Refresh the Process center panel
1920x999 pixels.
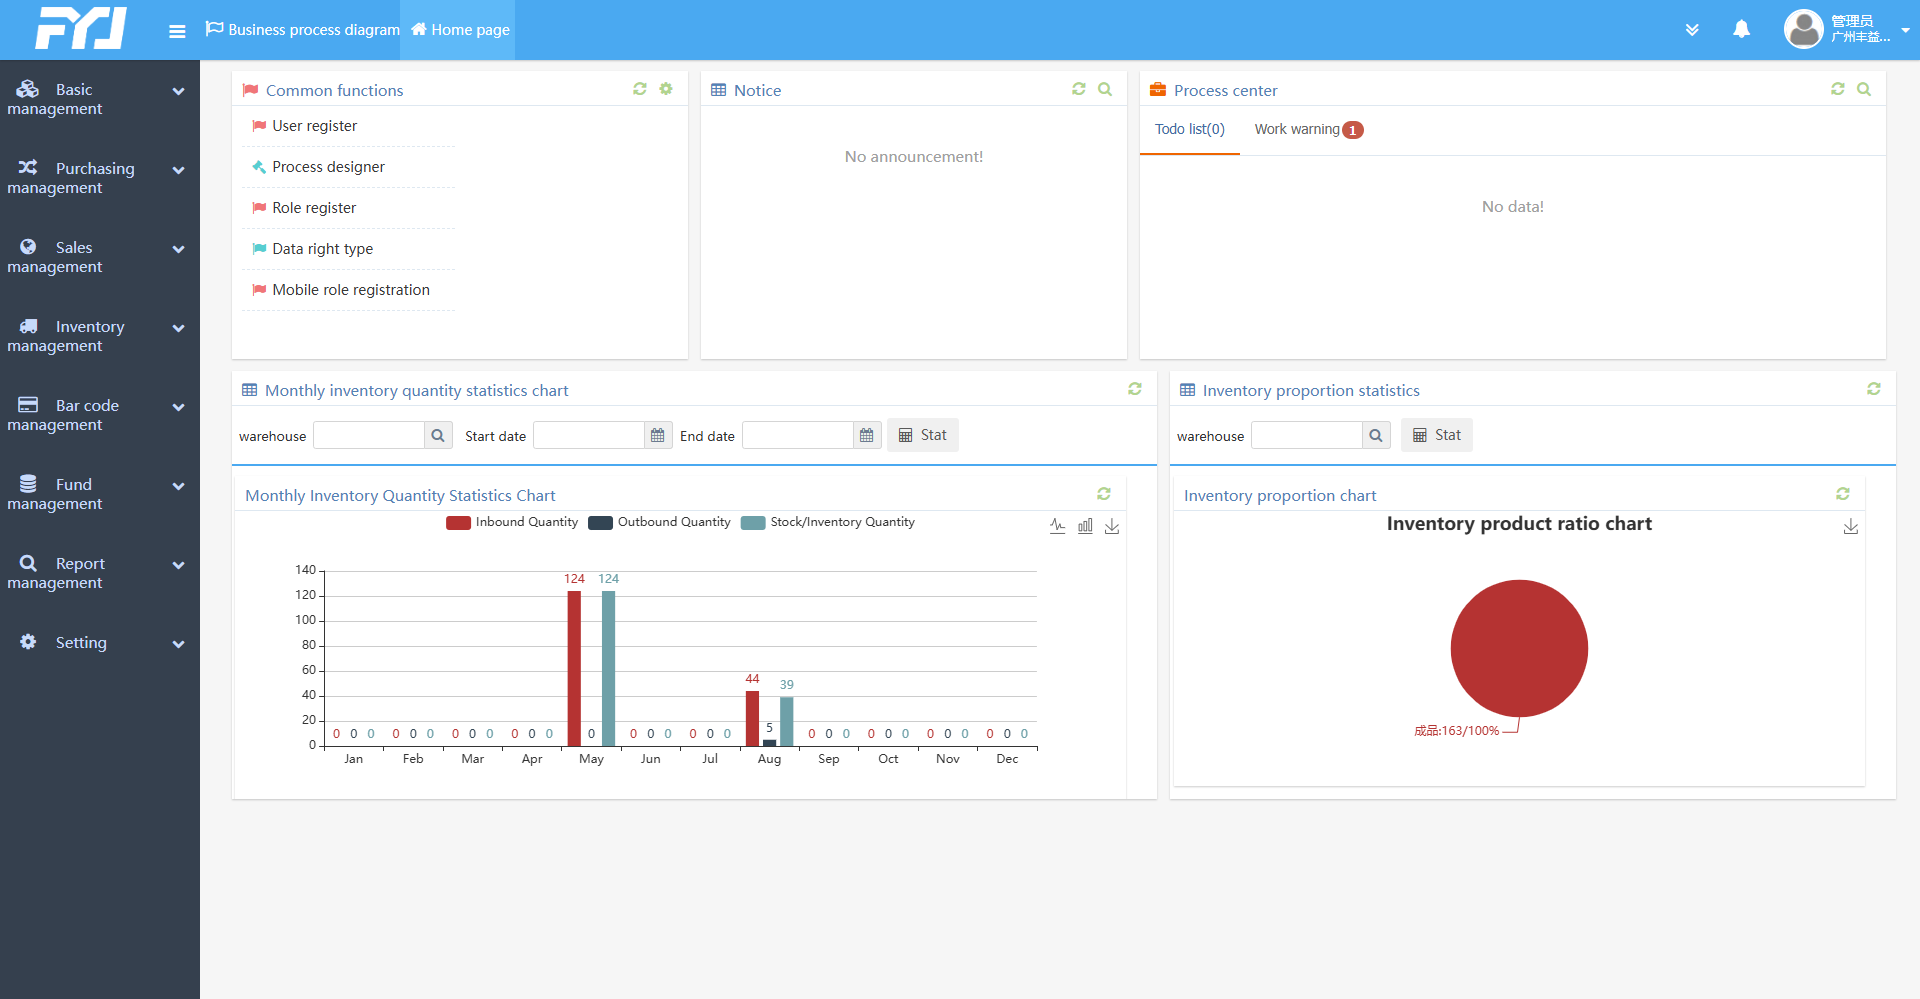tap(1838, 89)
